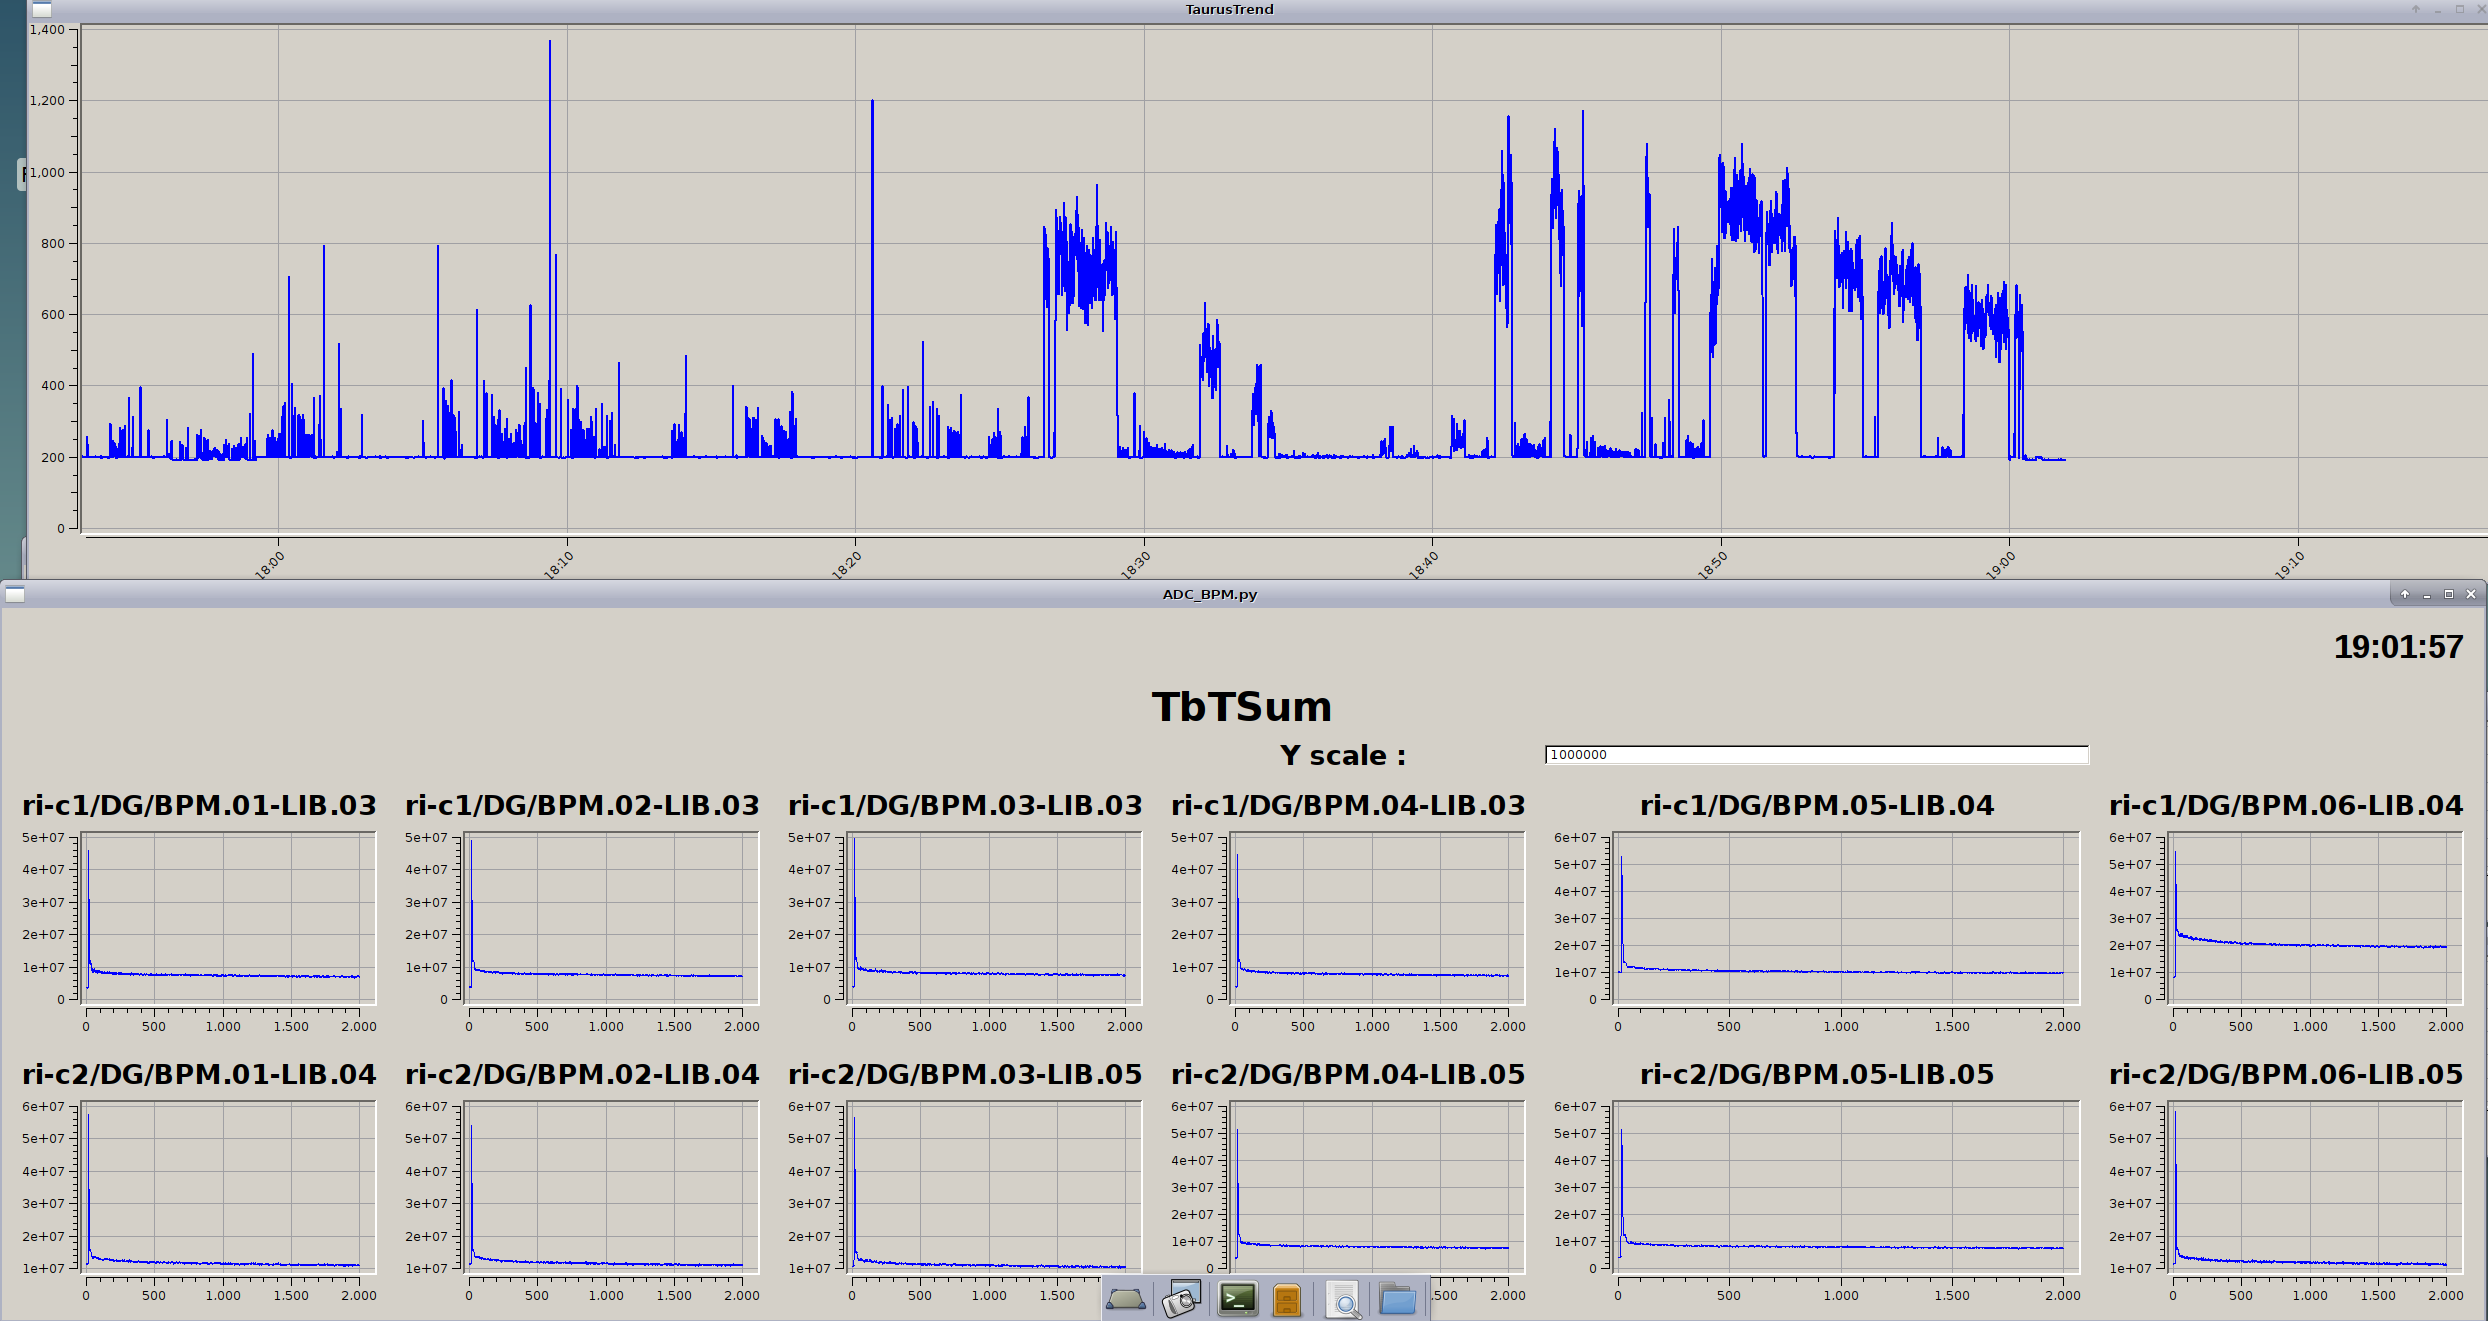
Task: Click the ri-c1/DG/BPM.06-LIB.04 plot
Action: (x=2313, y=918)
